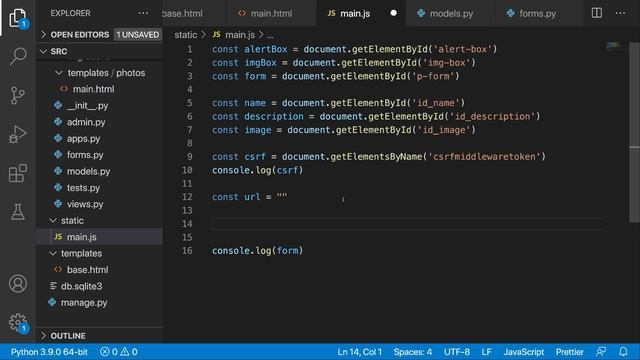Click Ln 14, Col 1 cursor position
Image resolution: width=640 pixels, height=360 pixels.
[x=360, y=351]
